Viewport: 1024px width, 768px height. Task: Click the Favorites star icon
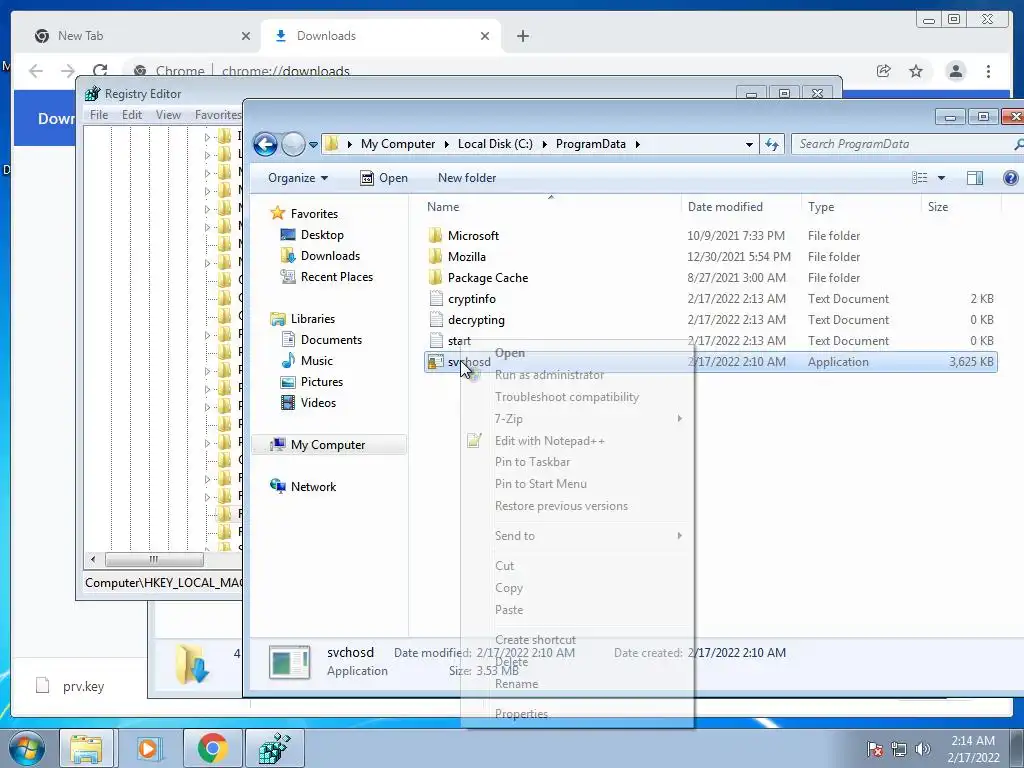click(x=278, y=213)
